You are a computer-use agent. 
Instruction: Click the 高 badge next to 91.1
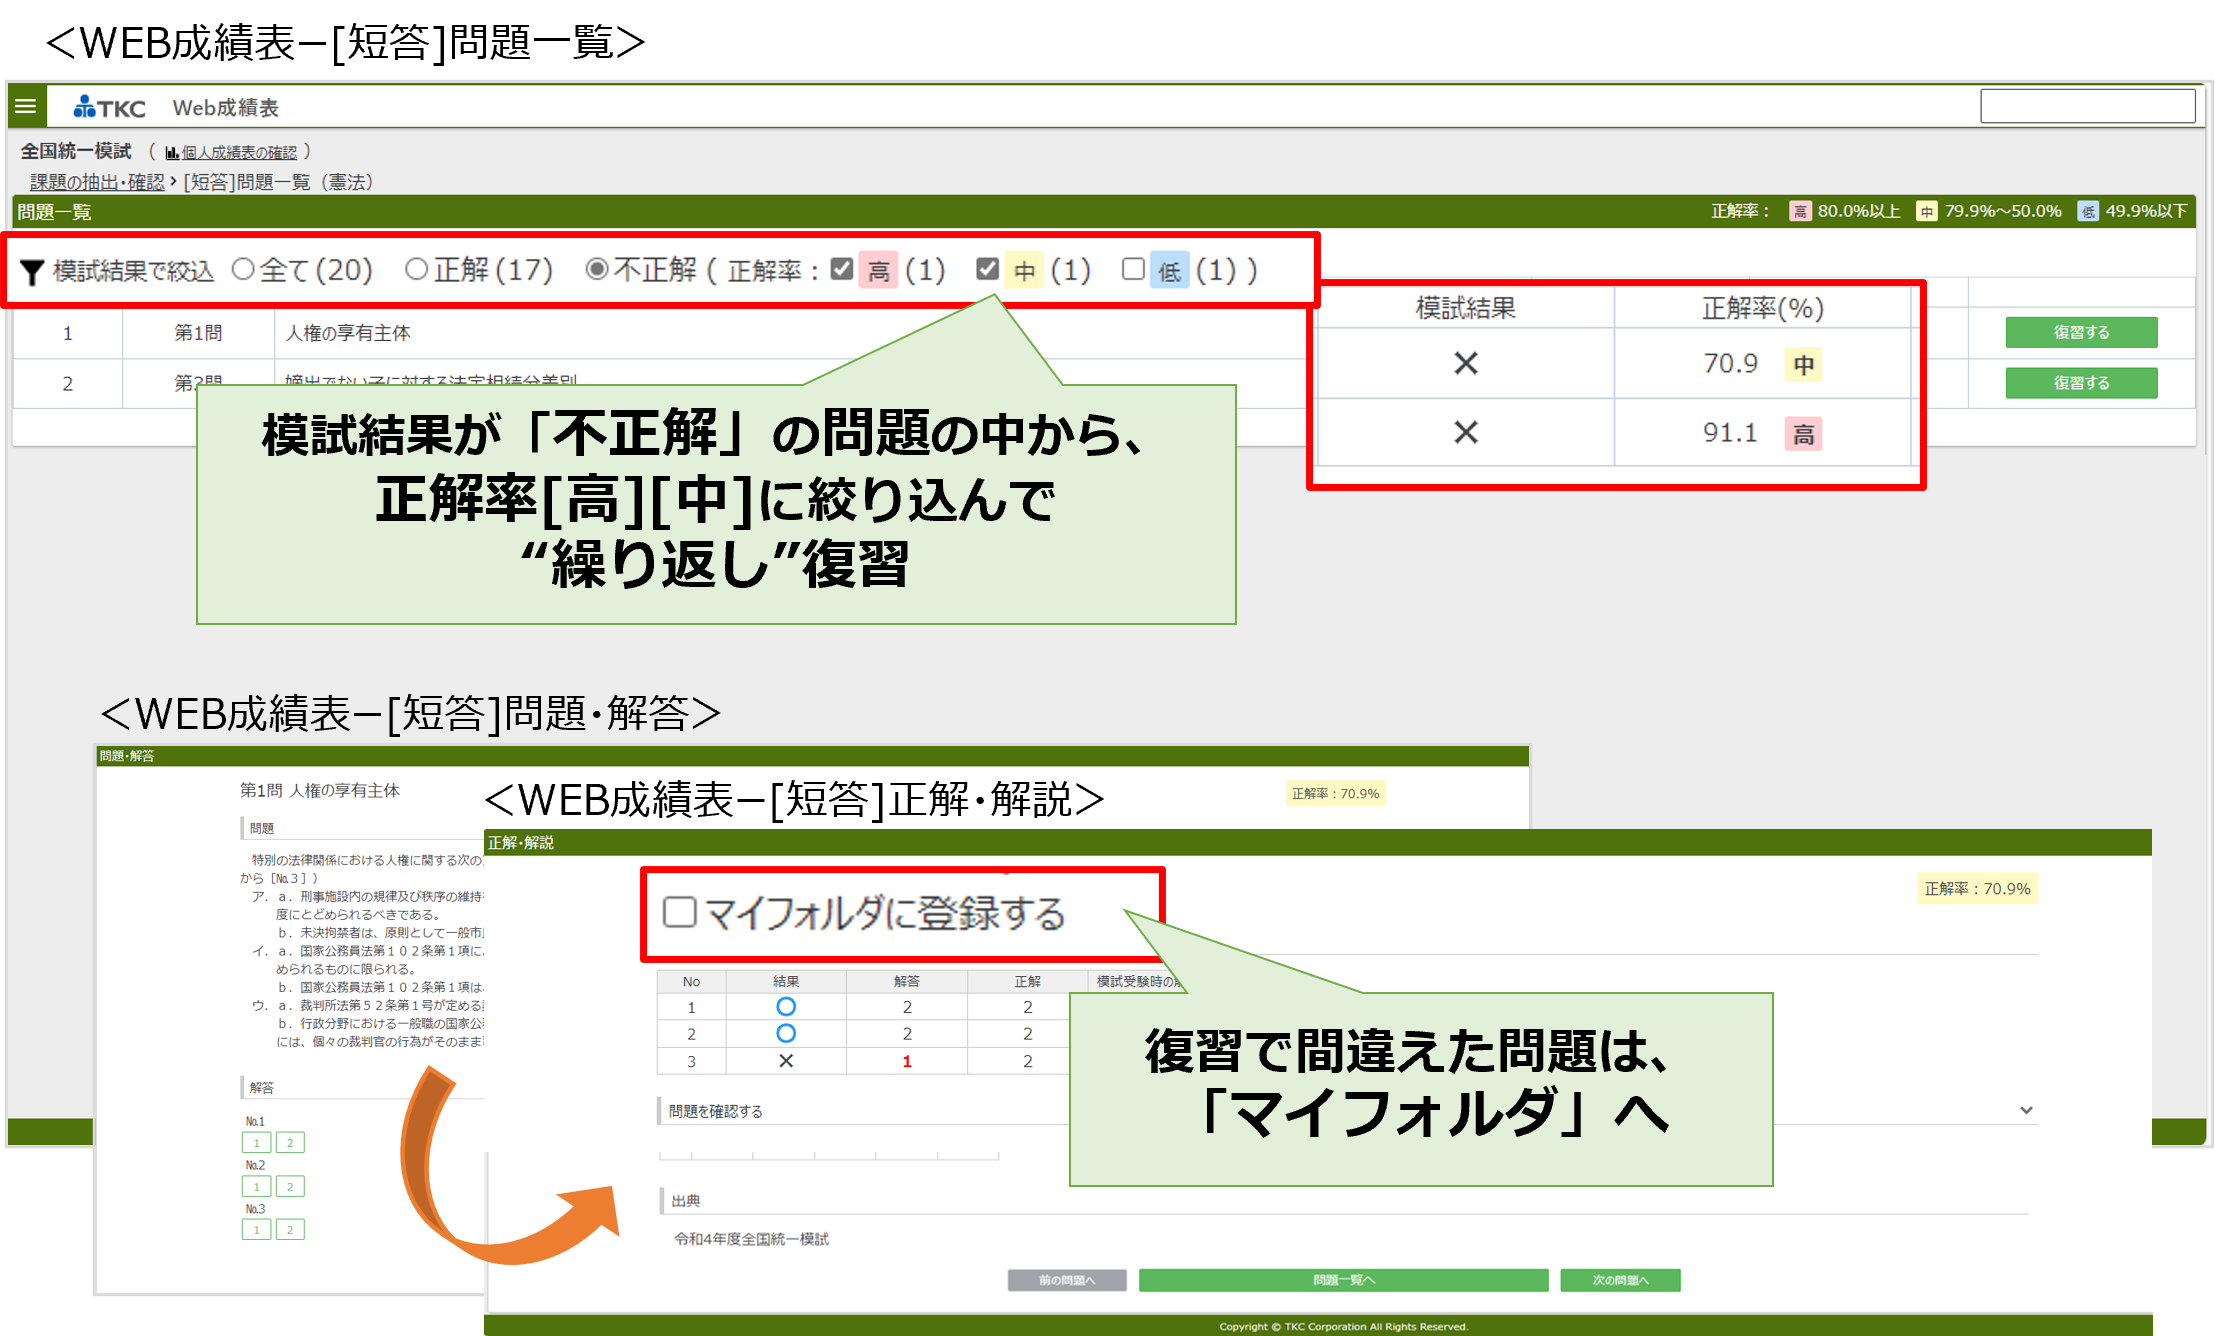coord(1804,434)
